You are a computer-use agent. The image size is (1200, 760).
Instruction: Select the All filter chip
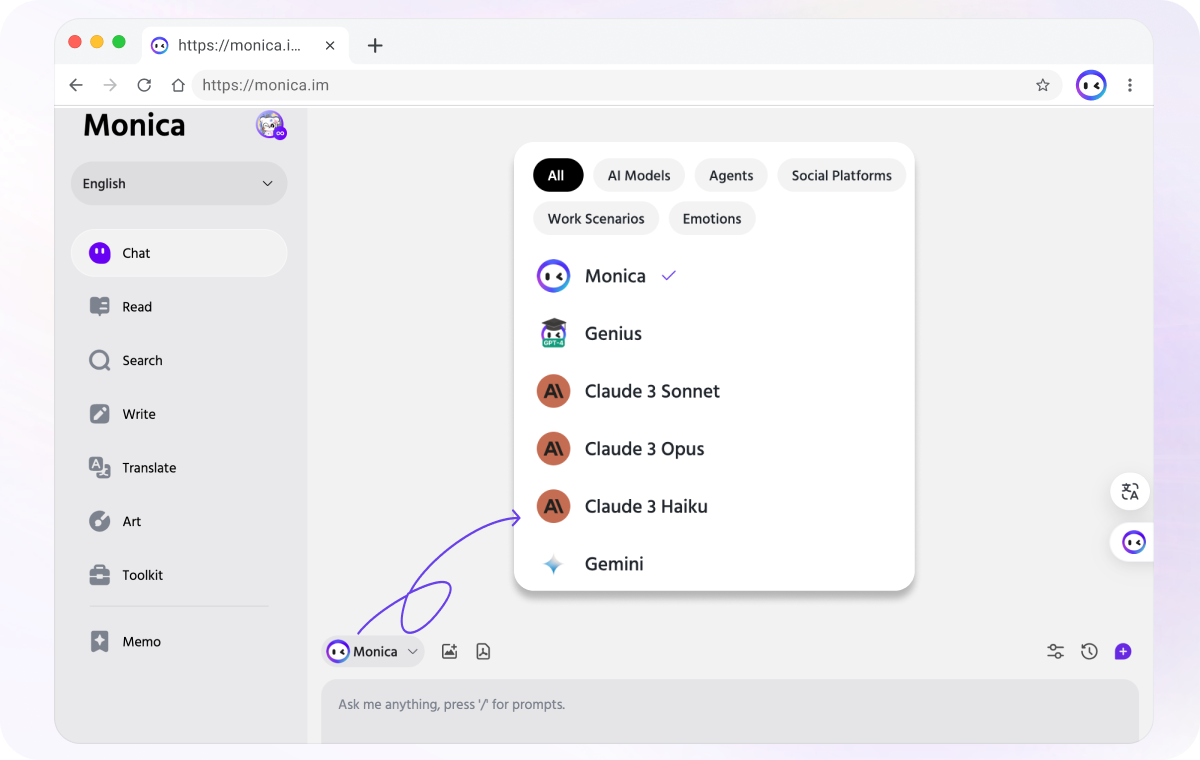click(x=556, y=175)
